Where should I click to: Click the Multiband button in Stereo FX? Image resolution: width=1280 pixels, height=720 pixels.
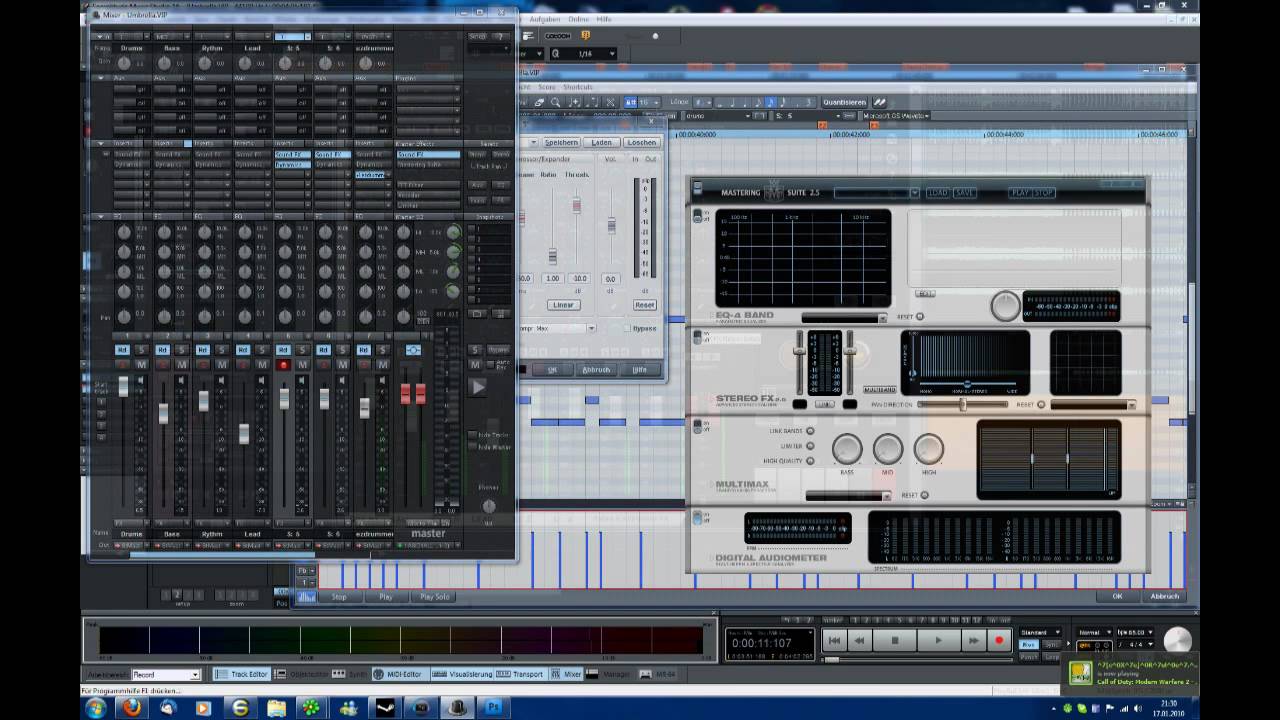(x=879, y=389)
